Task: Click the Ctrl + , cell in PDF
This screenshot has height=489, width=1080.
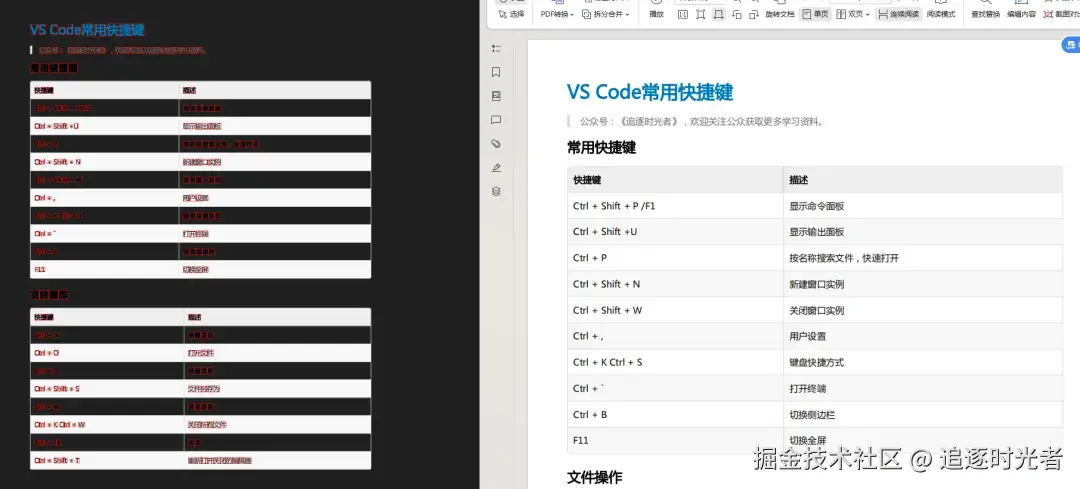Action: point(675,336)
